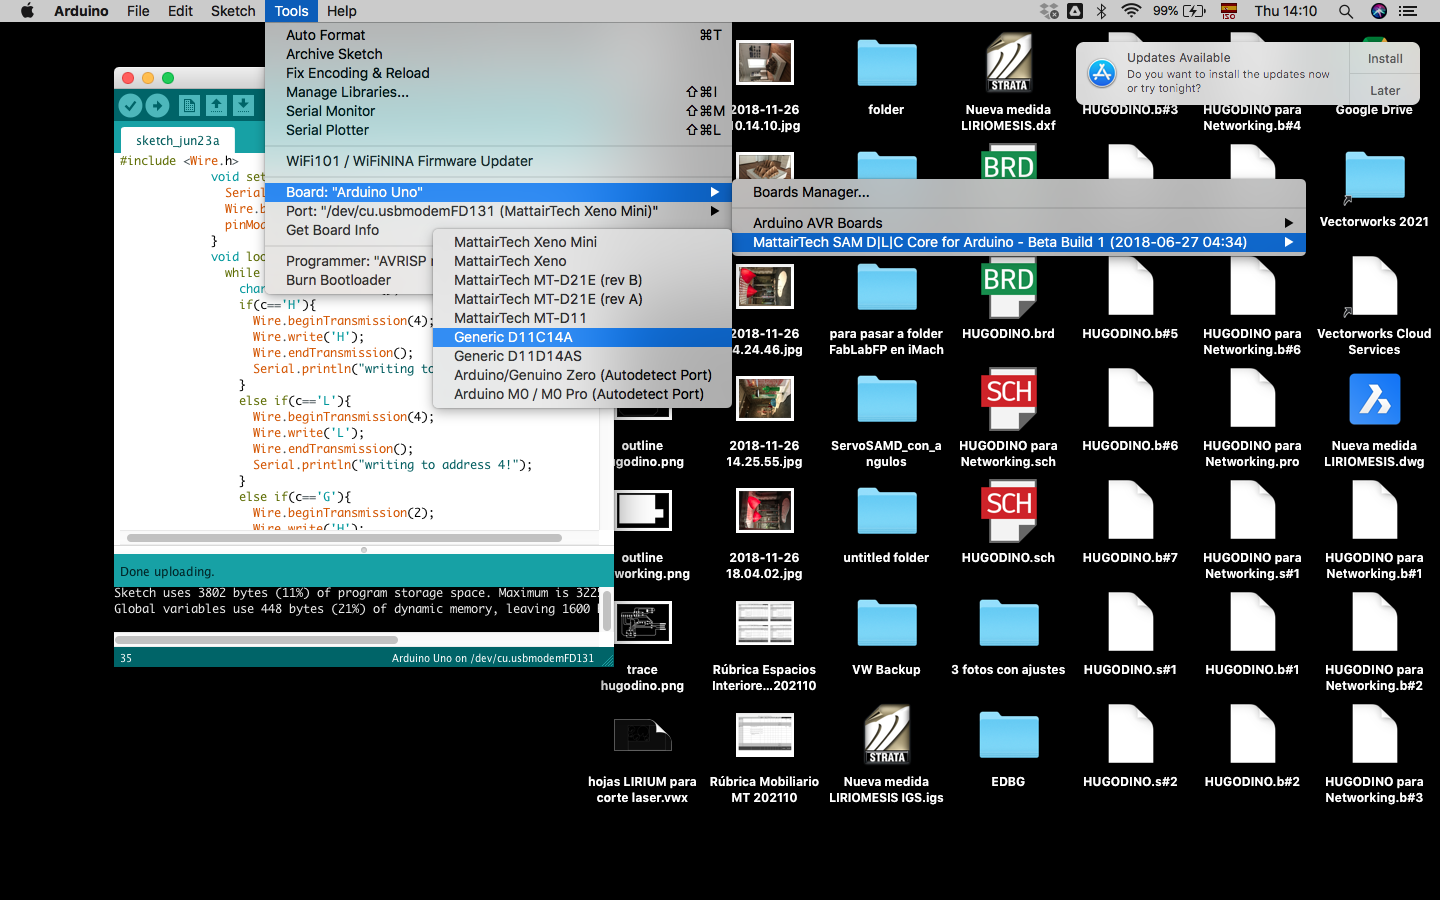Select the untitled folder icon

point(886,512)
